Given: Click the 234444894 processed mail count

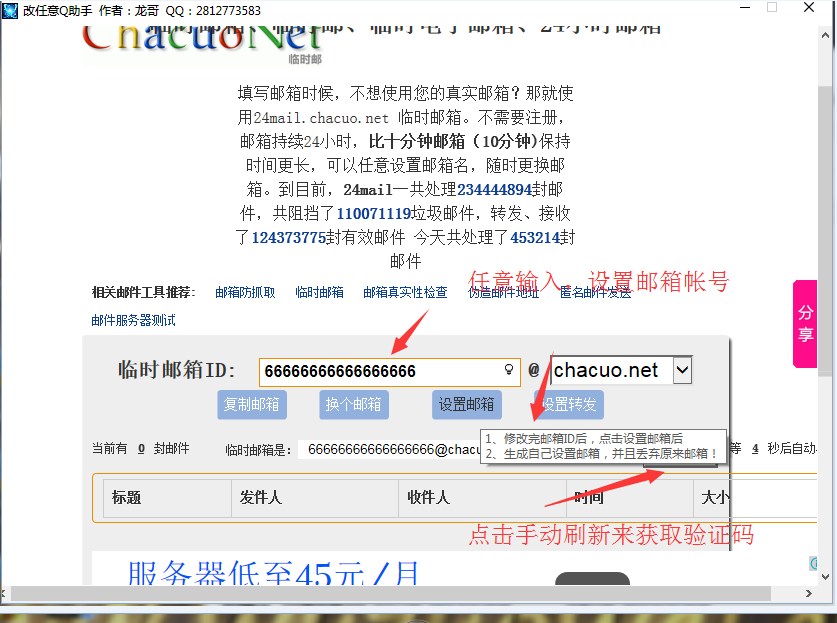Looking at the screenshot, I should [494, 190].
